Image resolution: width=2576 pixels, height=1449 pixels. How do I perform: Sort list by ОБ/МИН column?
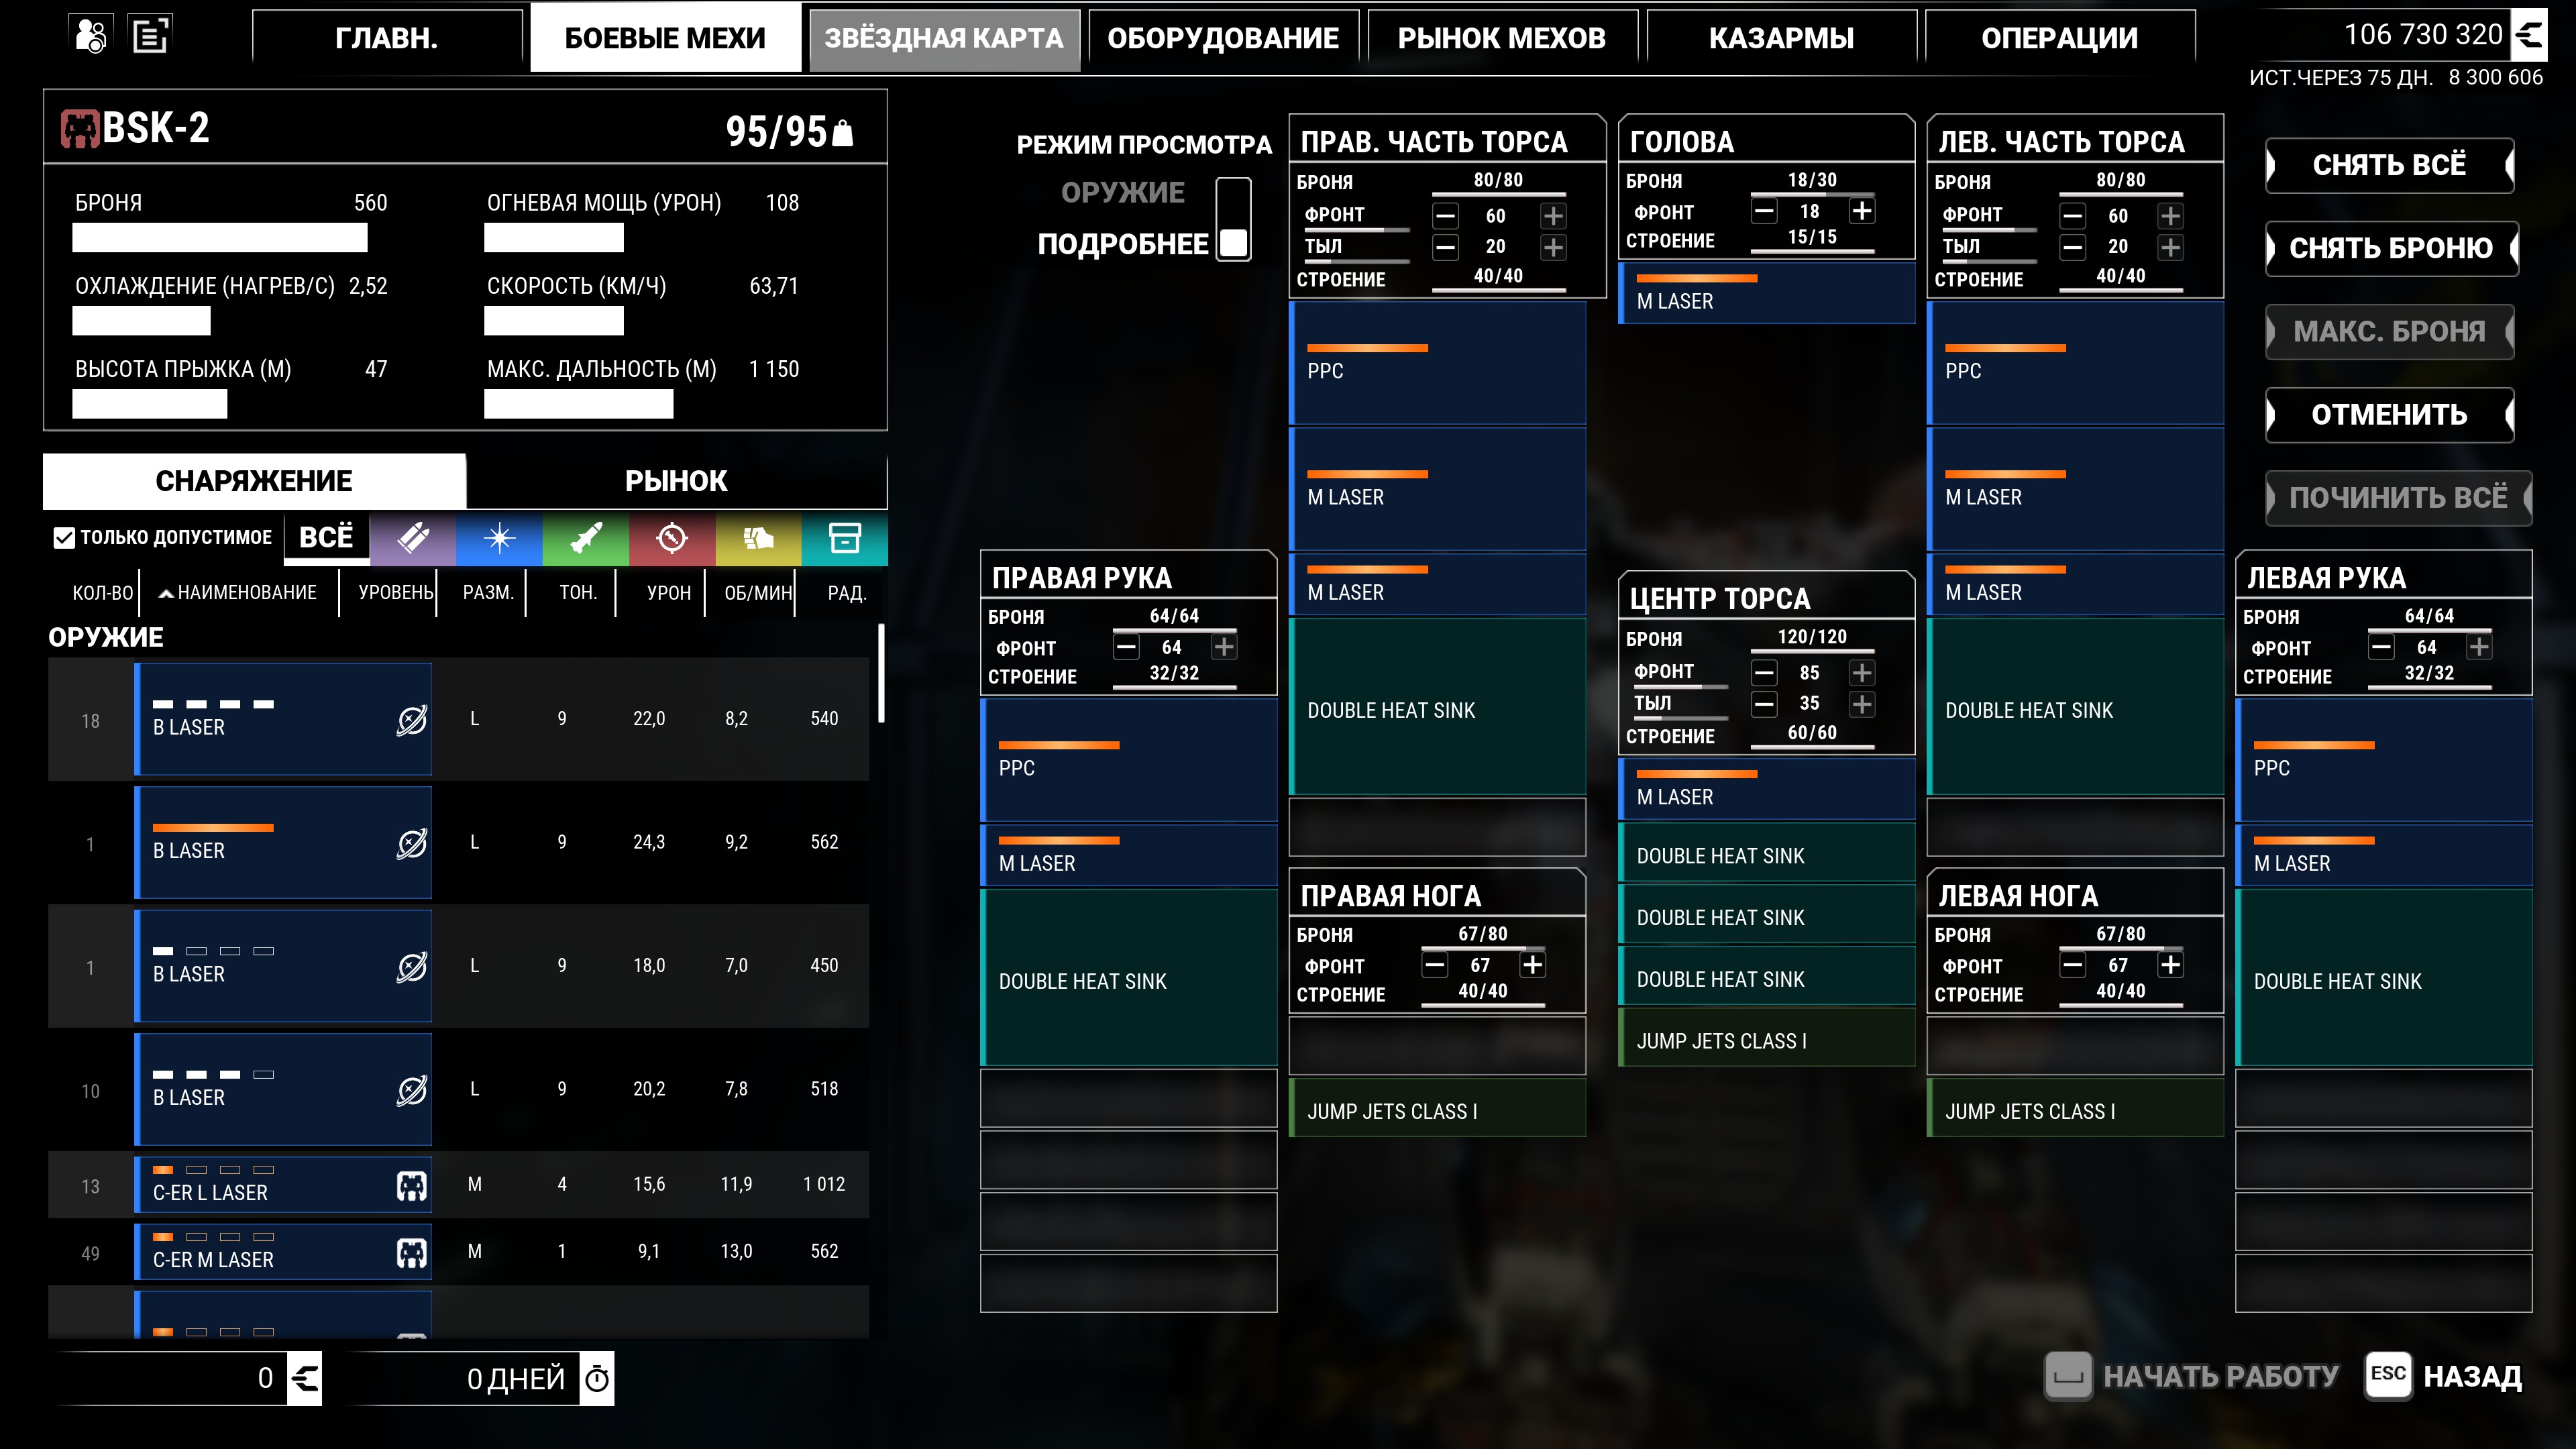758,593
